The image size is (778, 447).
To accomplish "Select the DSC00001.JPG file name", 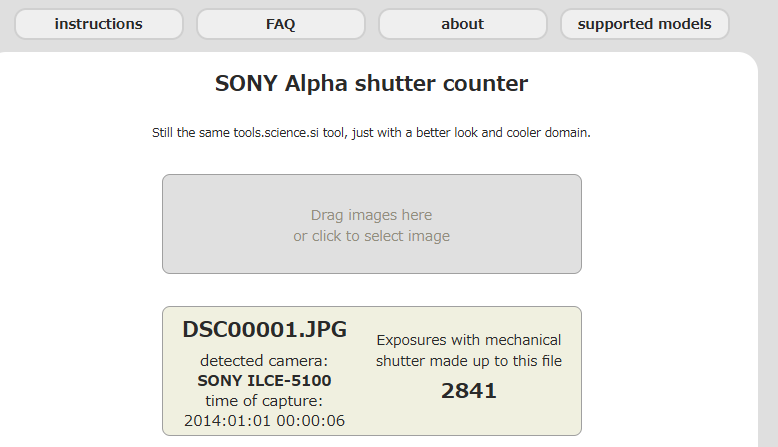I will pos(264,329).
